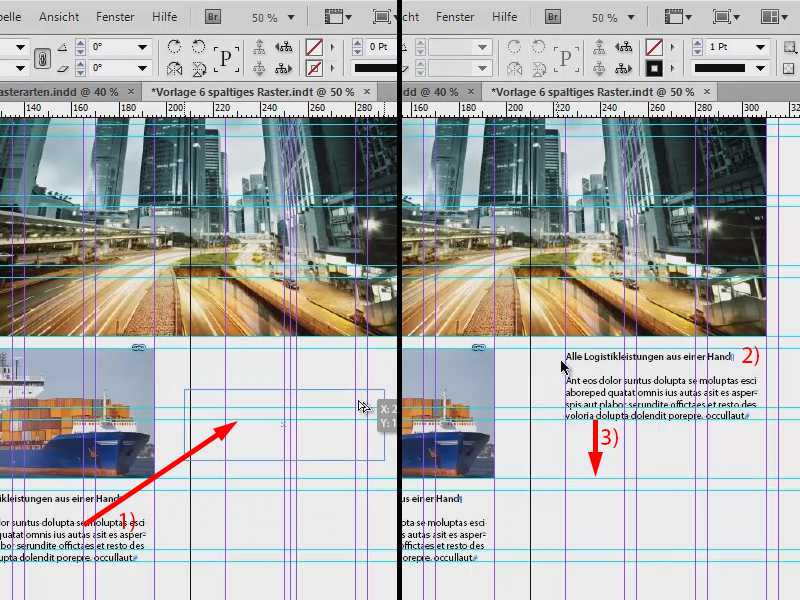The height and width of the screenshot is (600, 800).
Task: Increase stroke weight with the up stepper
Action: click(697, 43)
